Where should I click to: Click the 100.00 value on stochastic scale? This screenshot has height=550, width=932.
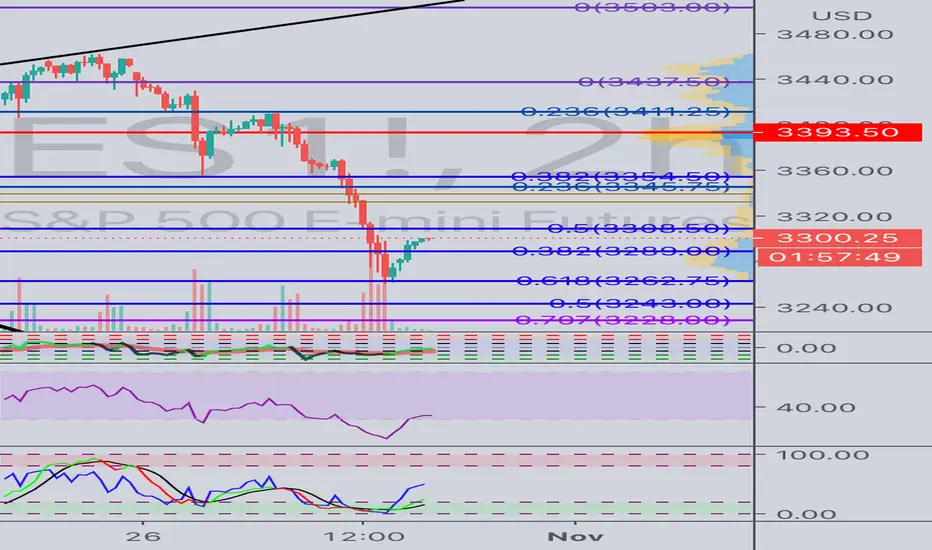pyautogui.click(x=825, y=455)
